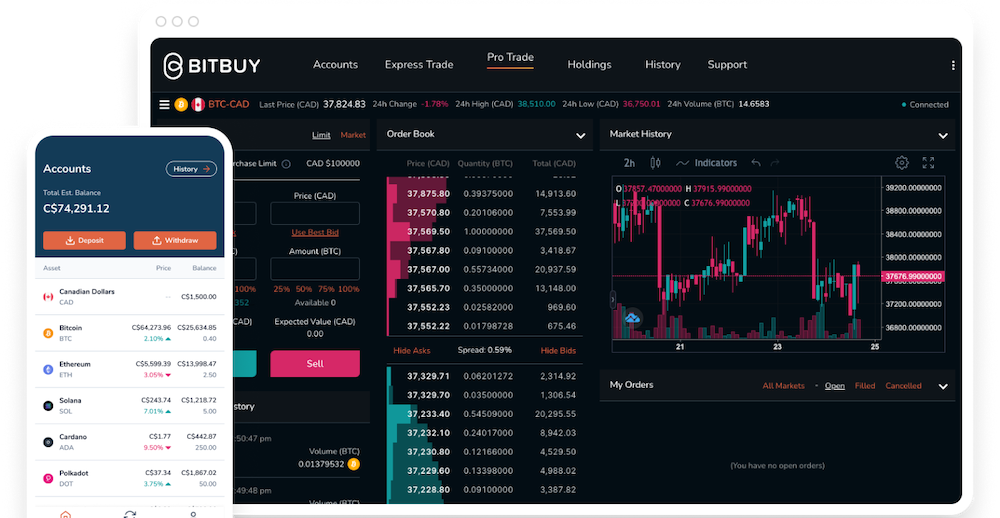1000x518 pixels.
Task: Go to the Holdings tab
Action: (x=589, y=65)
